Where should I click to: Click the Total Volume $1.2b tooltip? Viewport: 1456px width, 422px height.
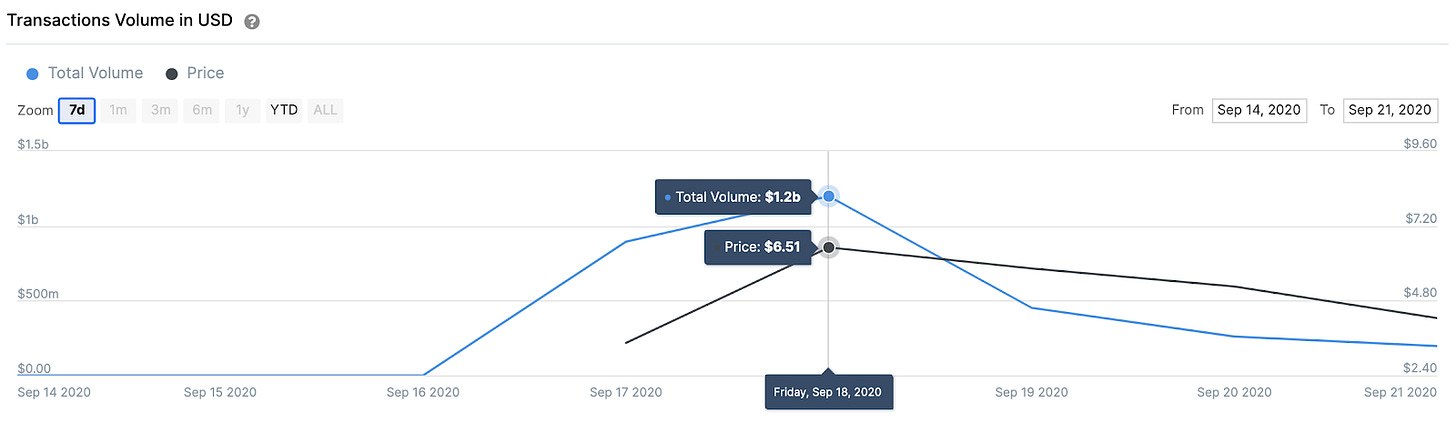pos(733,197)
